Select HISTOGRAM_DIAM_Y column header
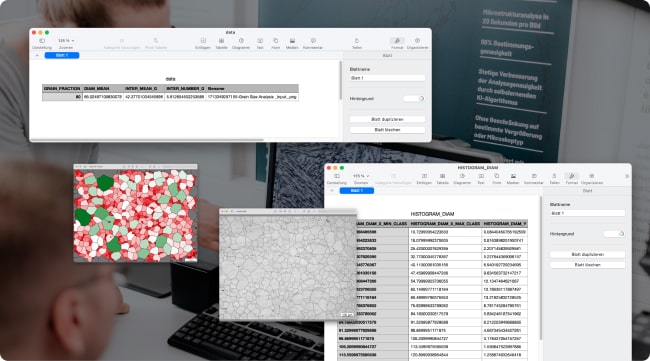 tap(504, 224)
